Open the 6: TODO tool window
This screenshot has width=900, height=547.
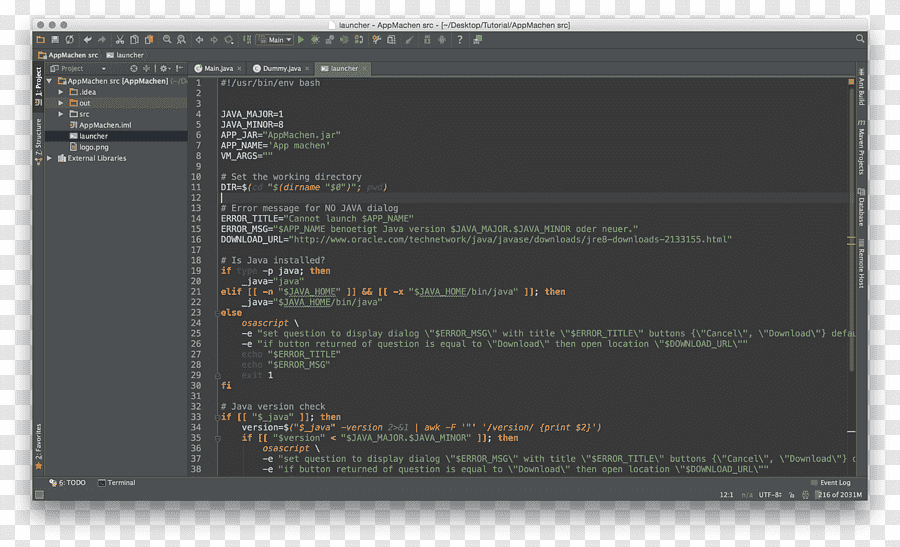pos(68,483)
